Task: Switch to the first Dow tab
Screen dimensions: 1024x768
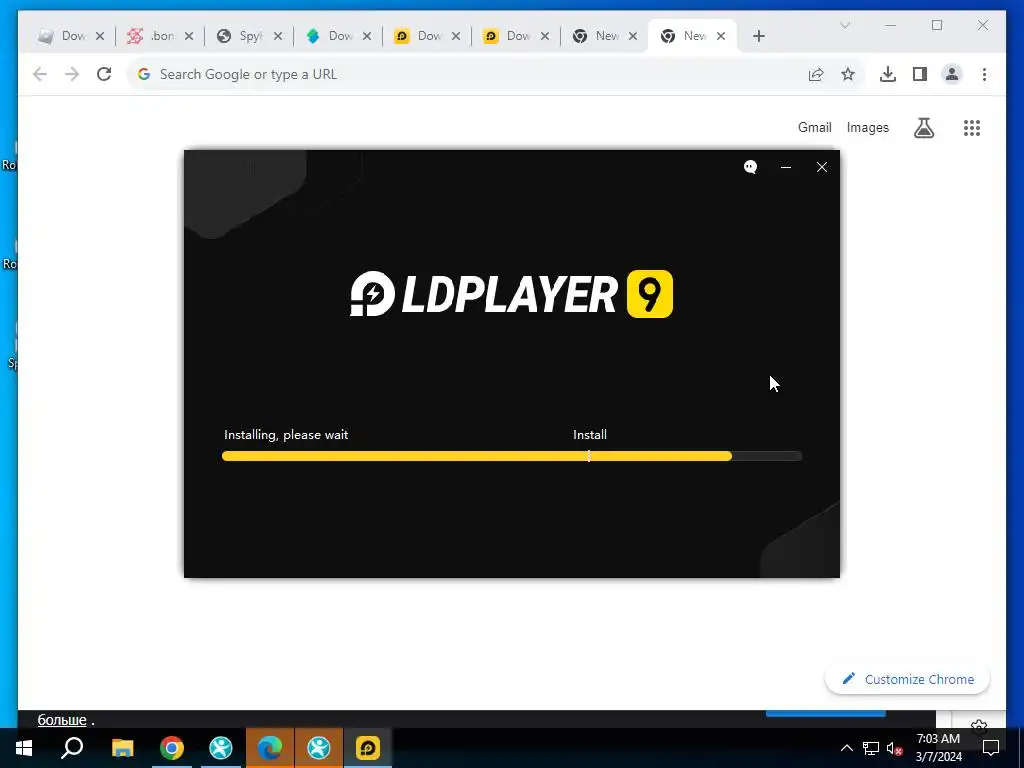Action: [63, 36]
